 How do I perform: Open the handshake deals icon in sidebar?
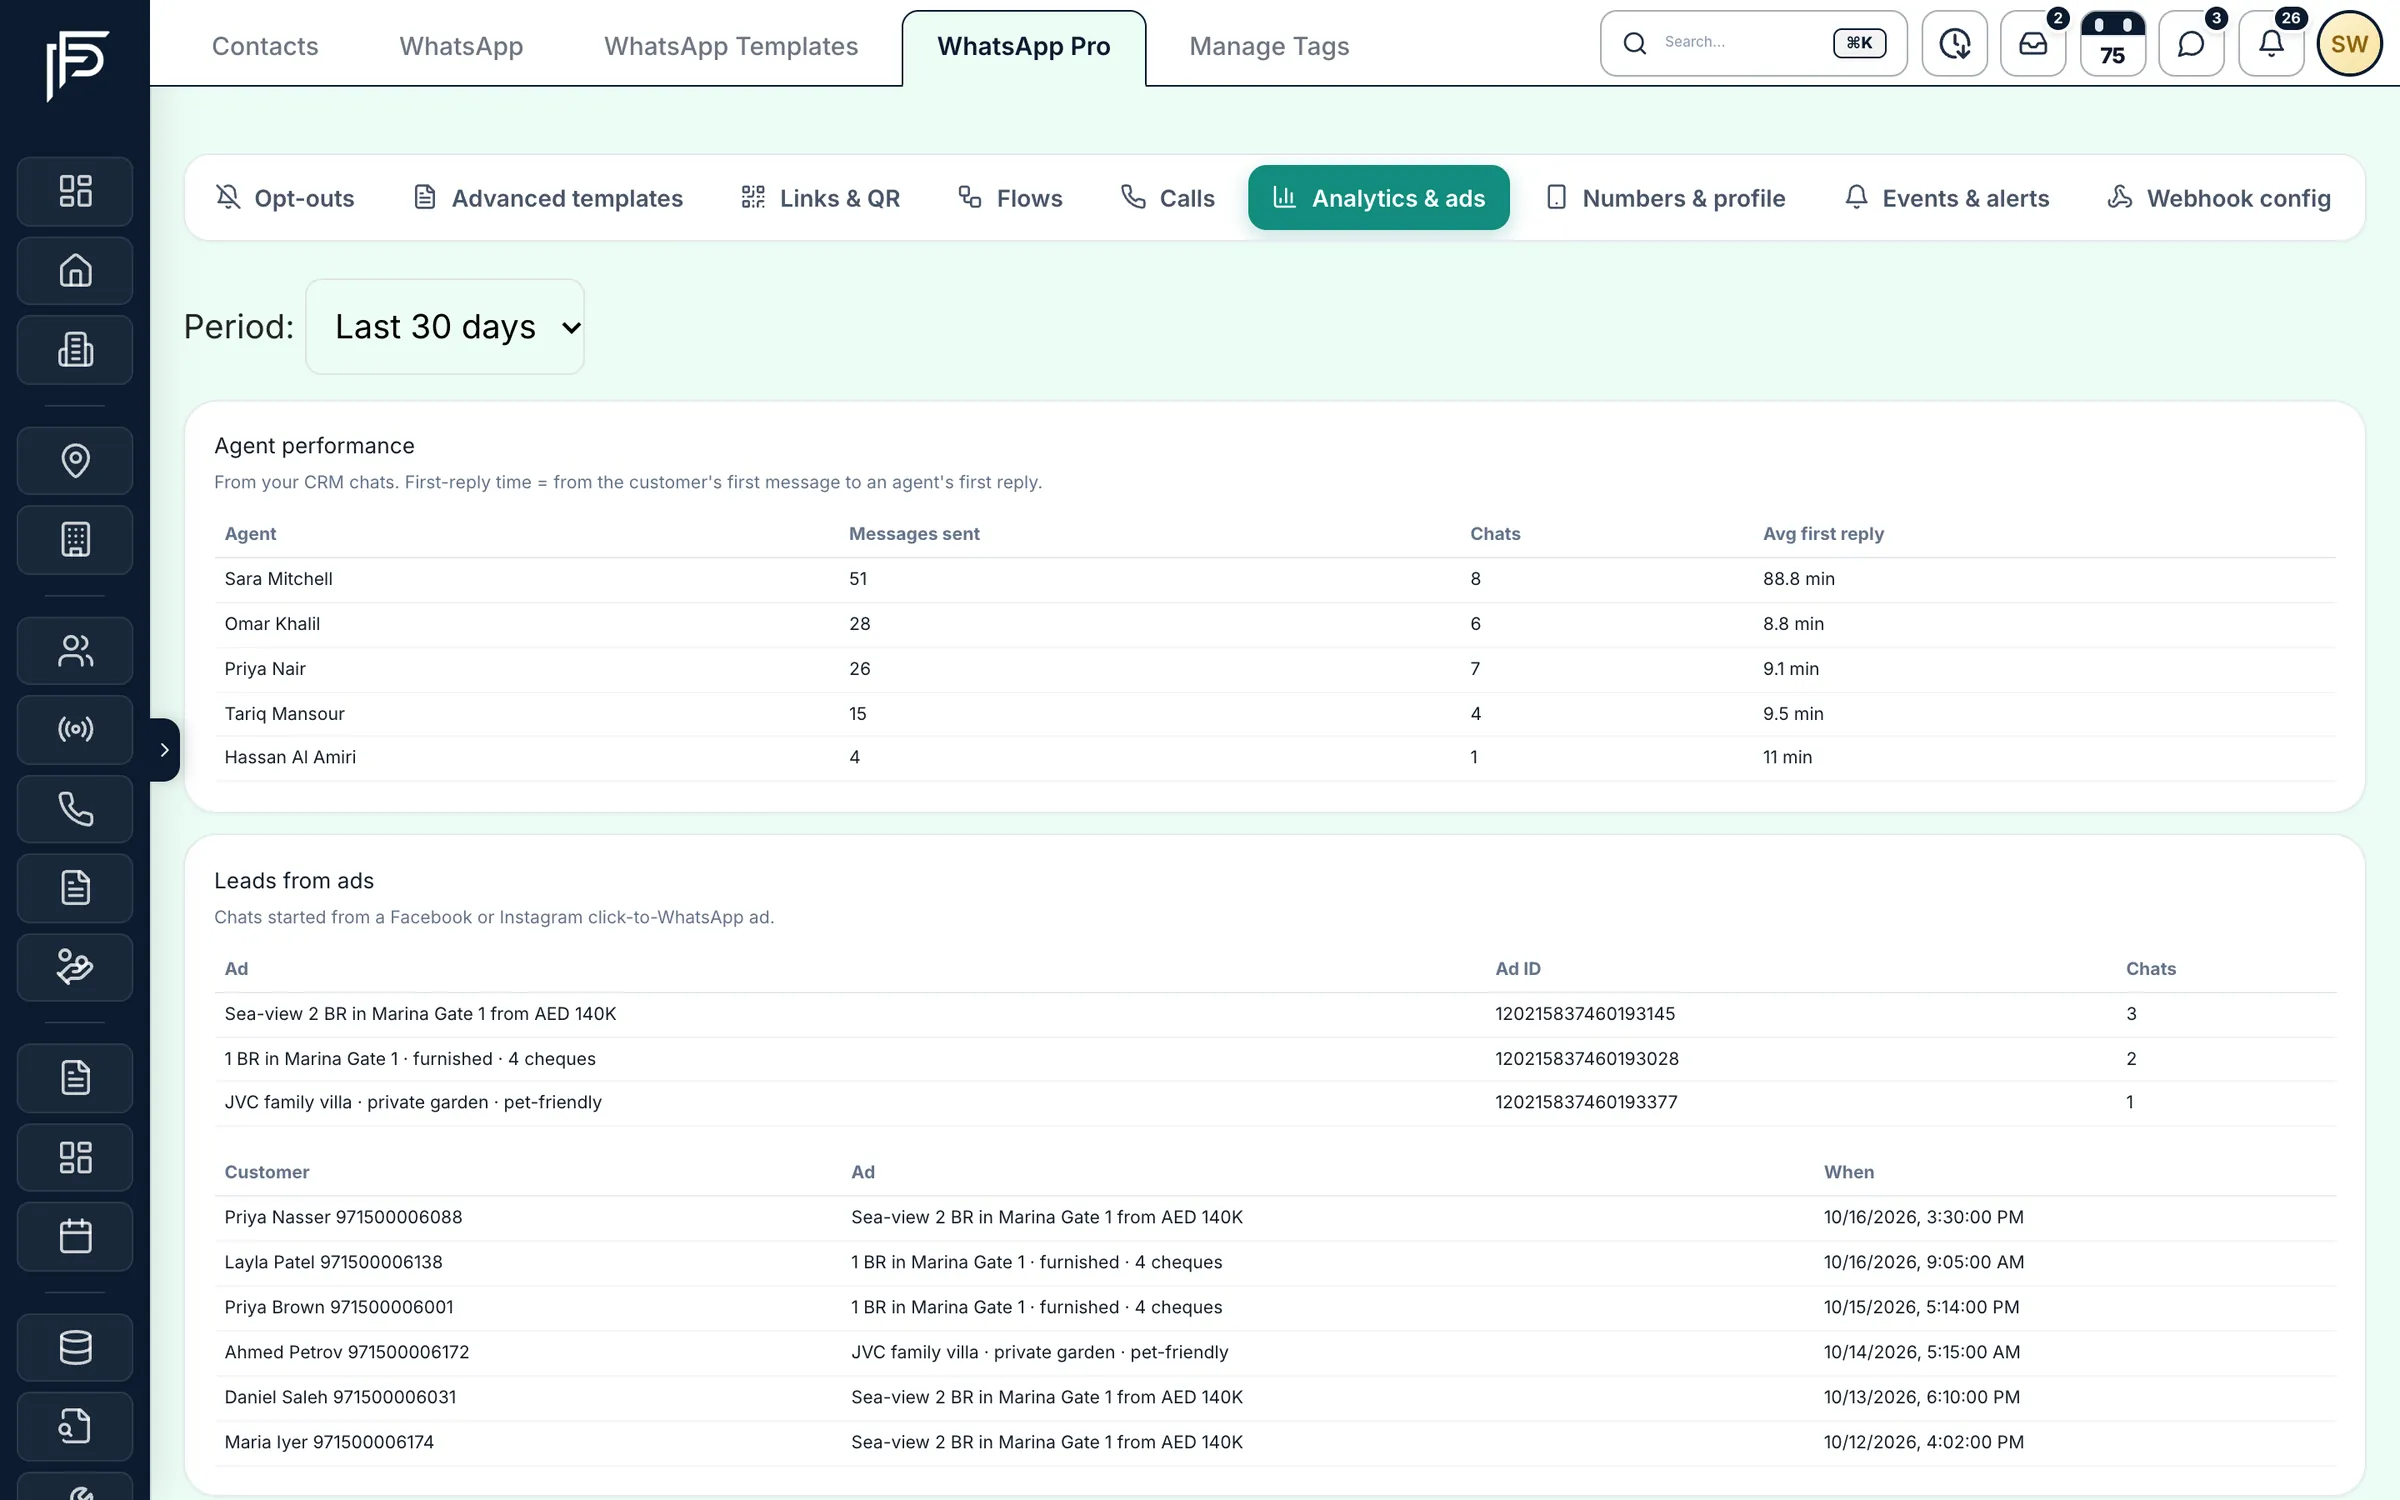coord(75,967)
